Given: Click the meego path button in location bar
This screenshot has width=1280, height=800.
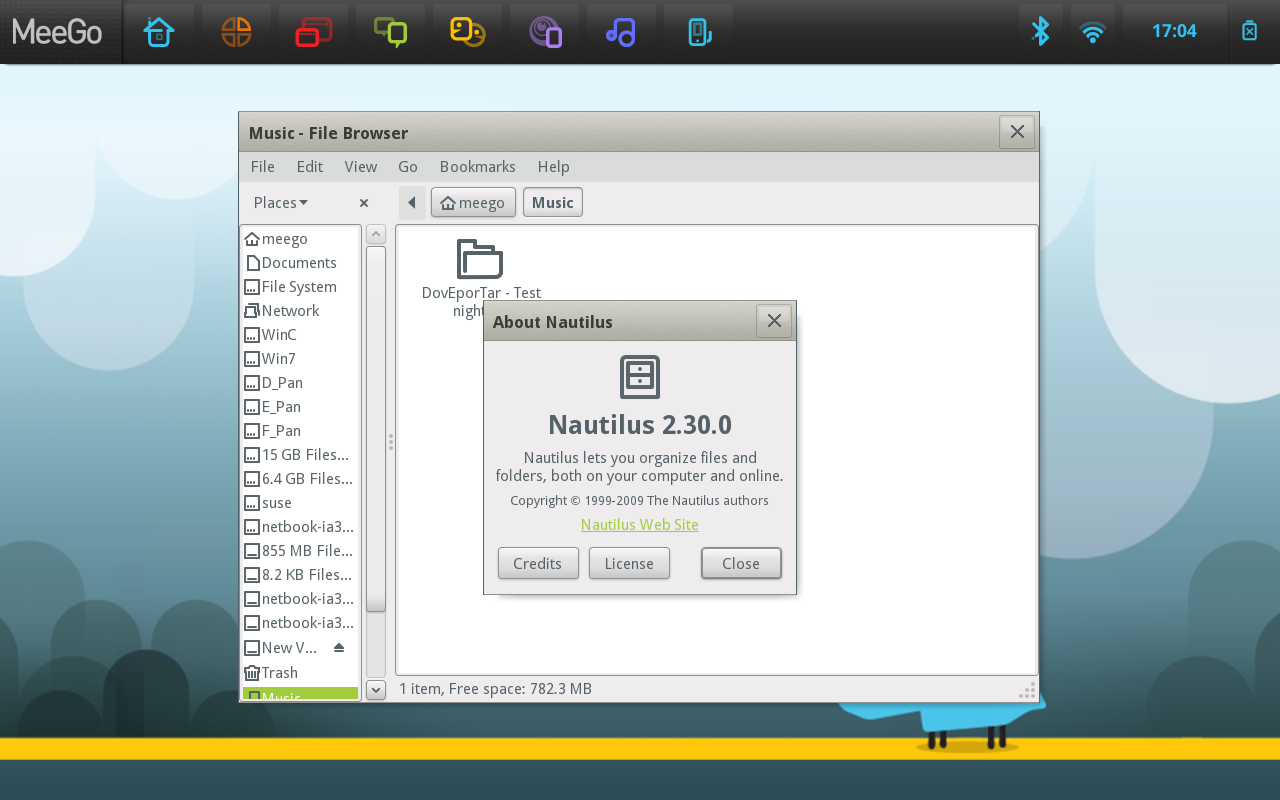Looking at the screenshot, I should (473, 203).
